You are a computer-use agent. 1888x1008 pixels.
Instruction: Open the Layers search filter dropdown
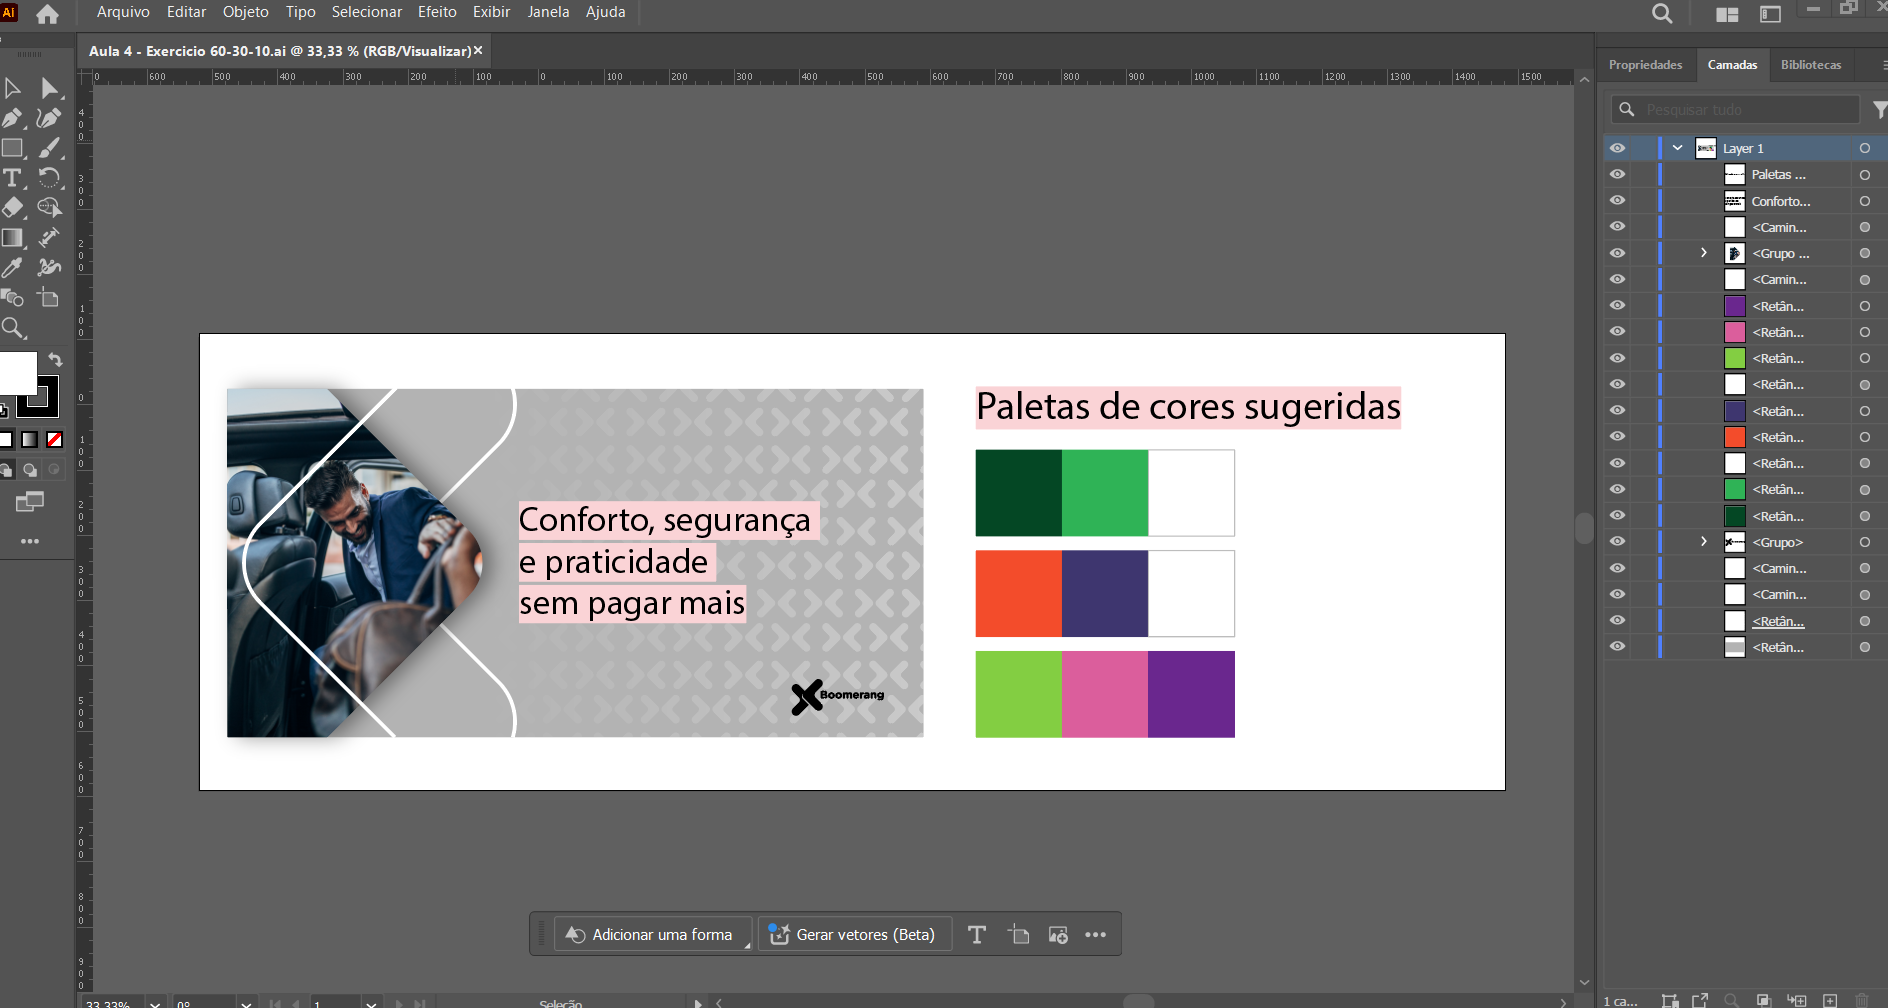tap(1879, 109)
